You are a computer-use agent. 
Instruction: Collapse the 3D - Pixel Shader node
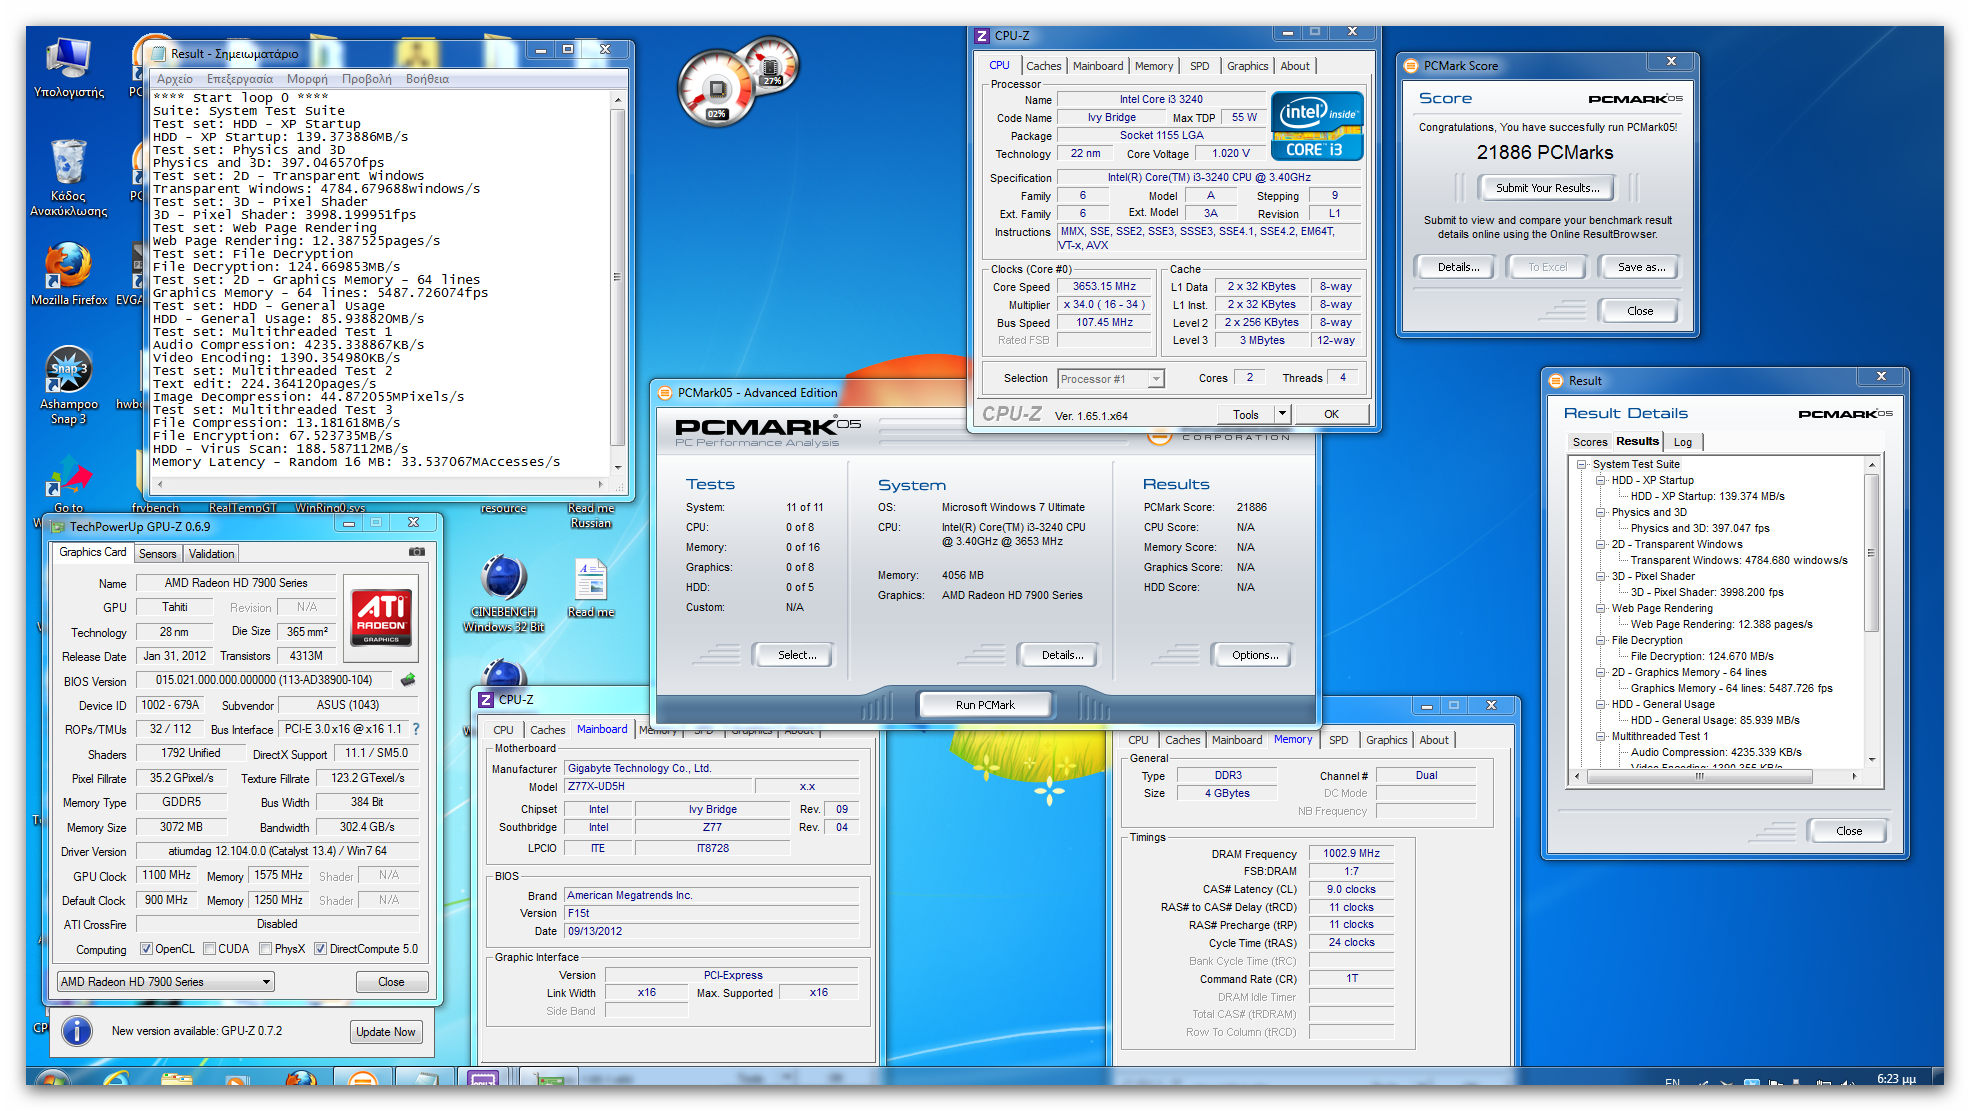(x=1601, y=576)
